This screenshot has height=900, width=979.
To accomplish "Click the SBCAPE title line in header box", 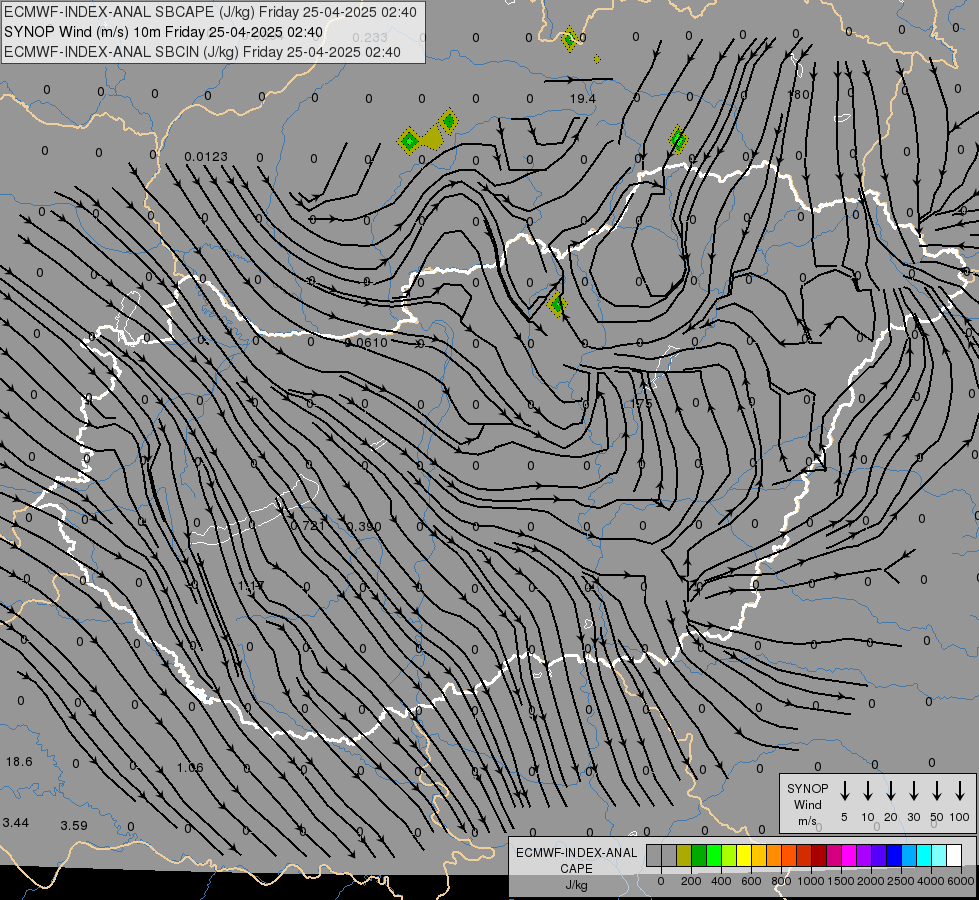I will [x=210, y=12].
